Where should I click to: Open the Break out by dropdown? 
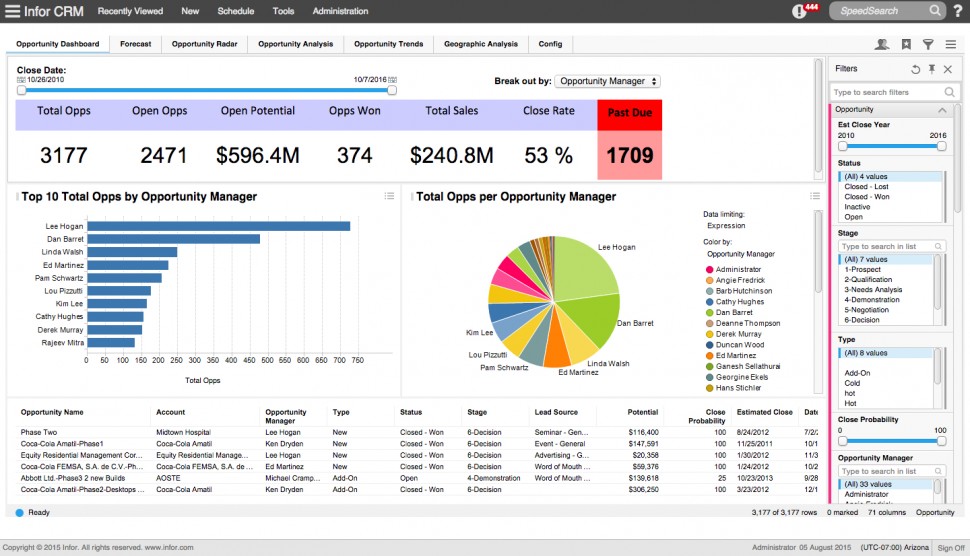607,81
